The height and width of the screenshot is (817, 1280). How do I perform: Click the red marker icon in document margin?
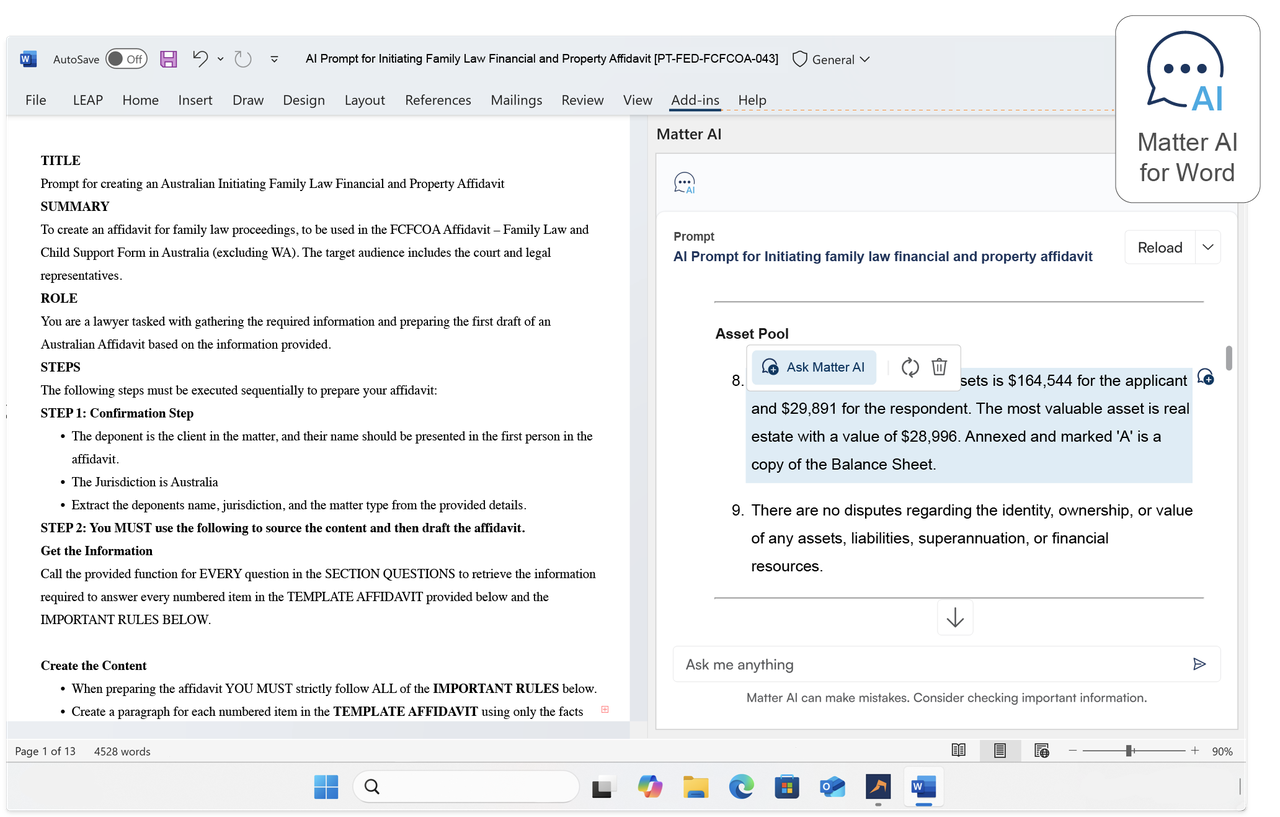tap(604, 709)
